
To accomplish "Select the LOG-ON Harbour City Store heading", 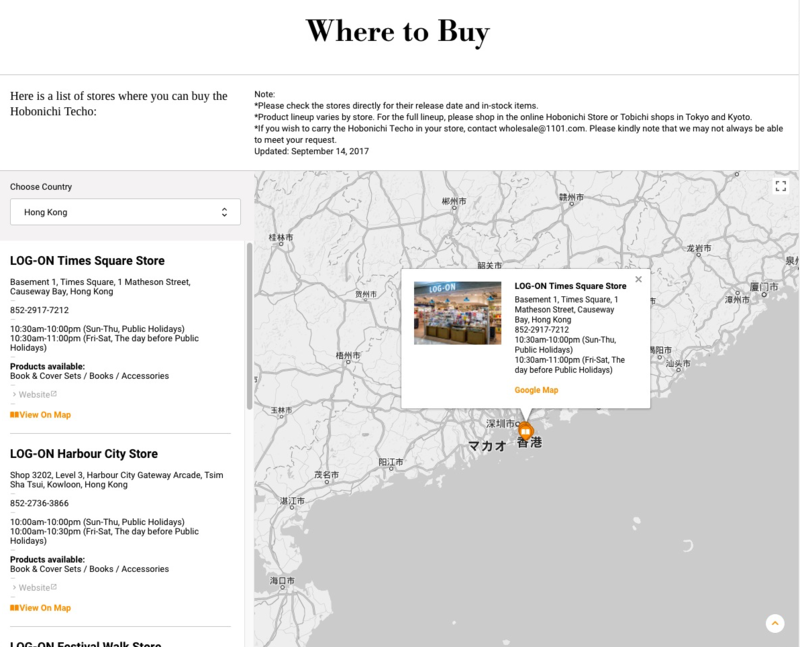I will click(84, 454).
